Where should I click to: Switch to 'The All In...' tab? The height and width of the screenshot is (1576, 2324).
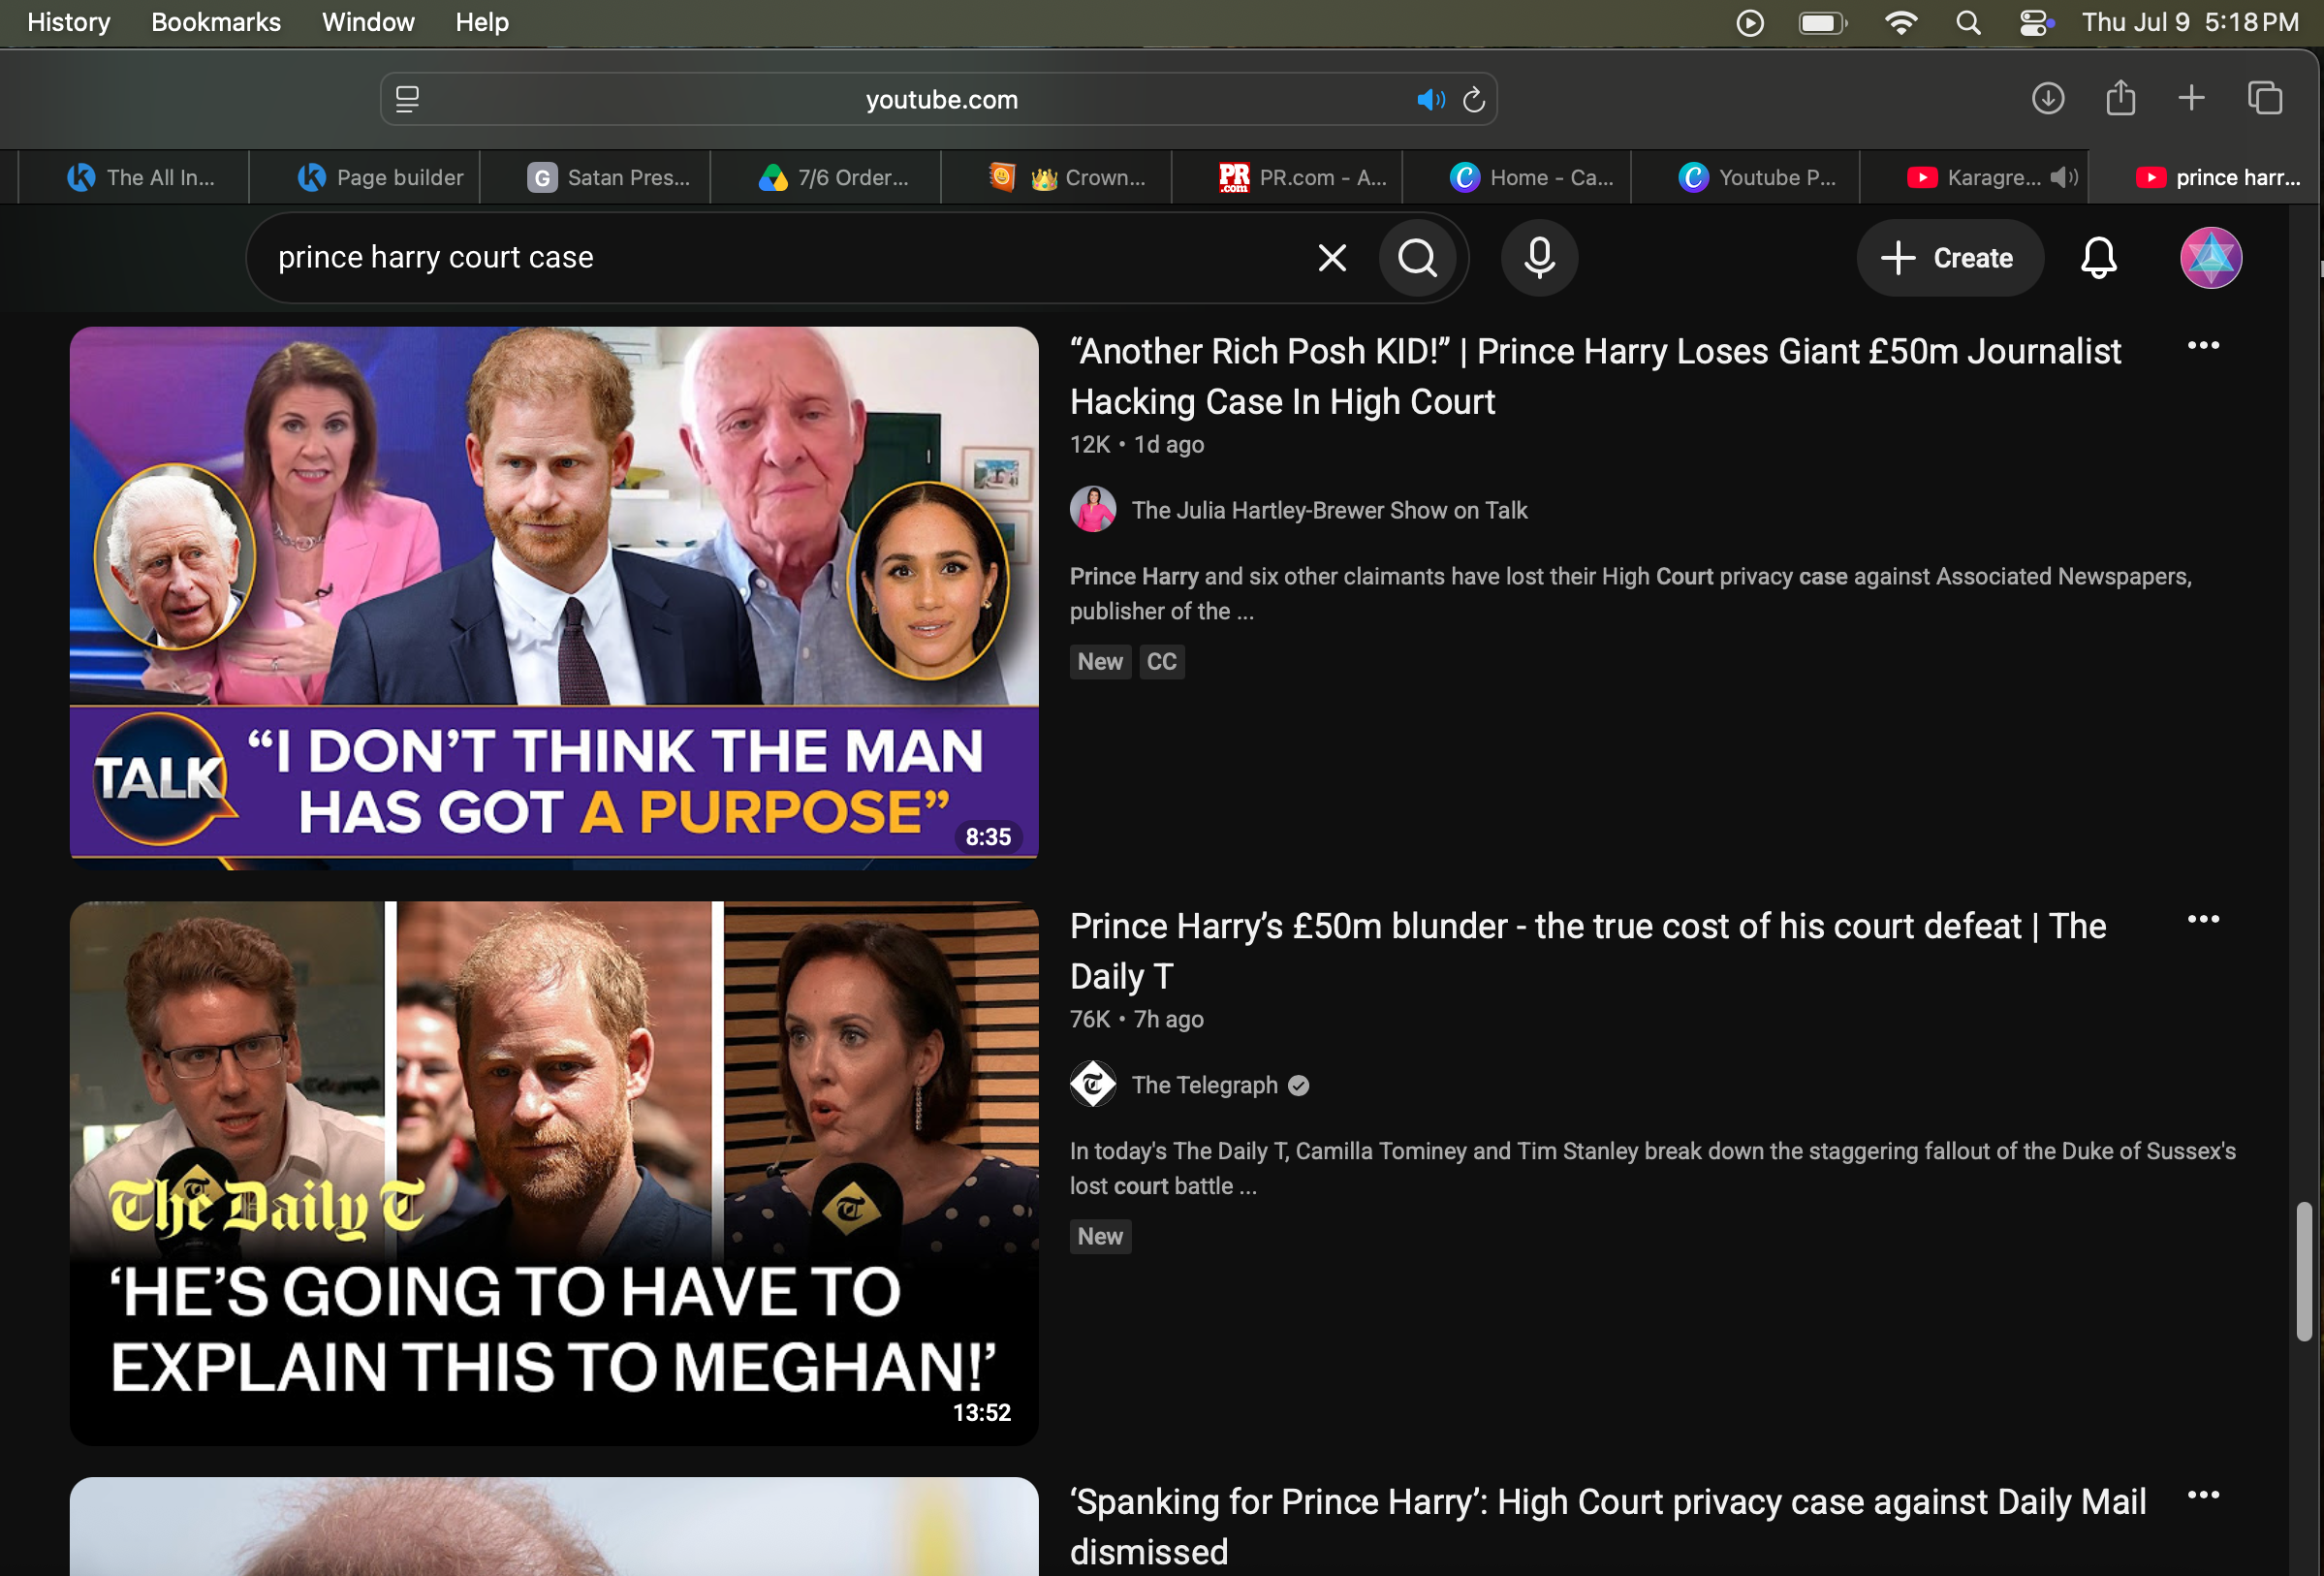135,178
